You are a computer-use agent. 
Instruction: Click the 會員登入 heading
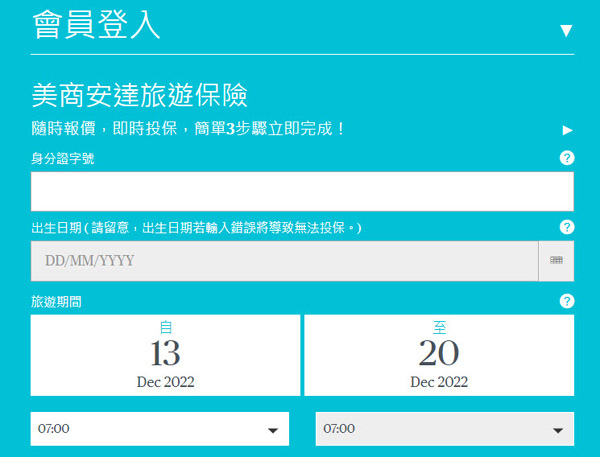click(x=96, y=24)
